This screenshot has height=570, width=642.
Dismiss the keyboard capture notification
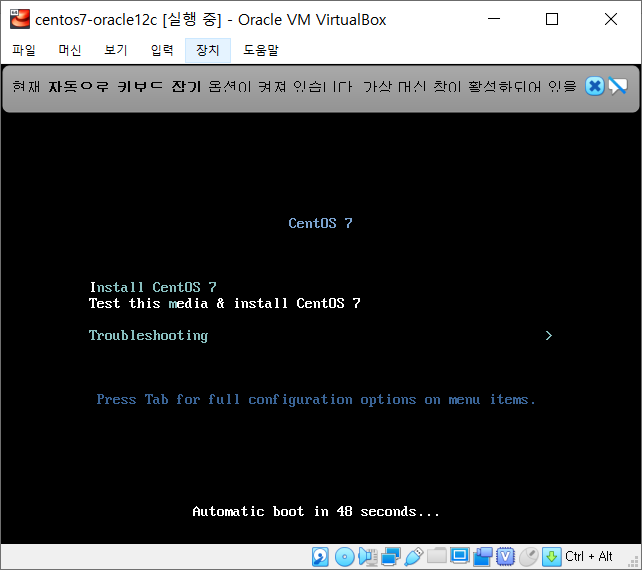pyautogui.click(x=595, y=86)
